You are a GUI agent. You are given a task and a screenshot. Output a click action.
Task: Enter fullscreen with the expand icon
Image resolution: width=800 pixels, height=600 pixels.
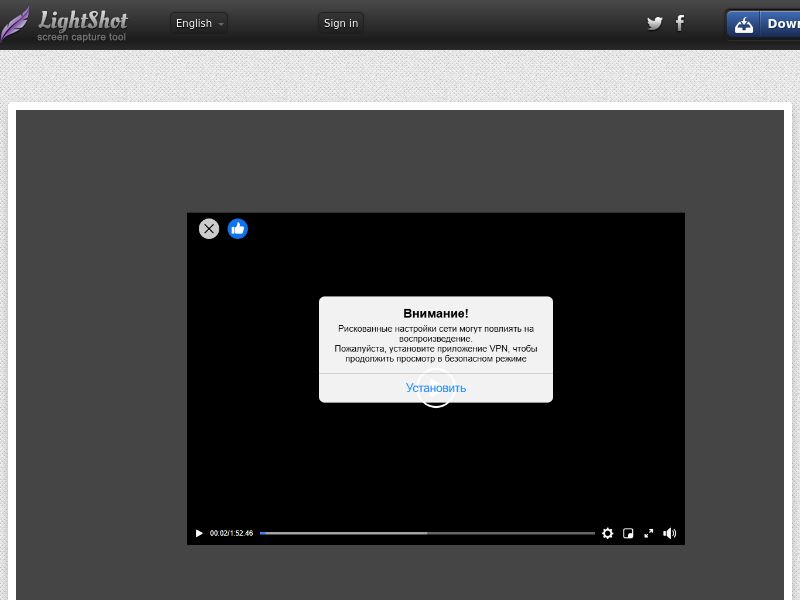click(x=648, y=533)
